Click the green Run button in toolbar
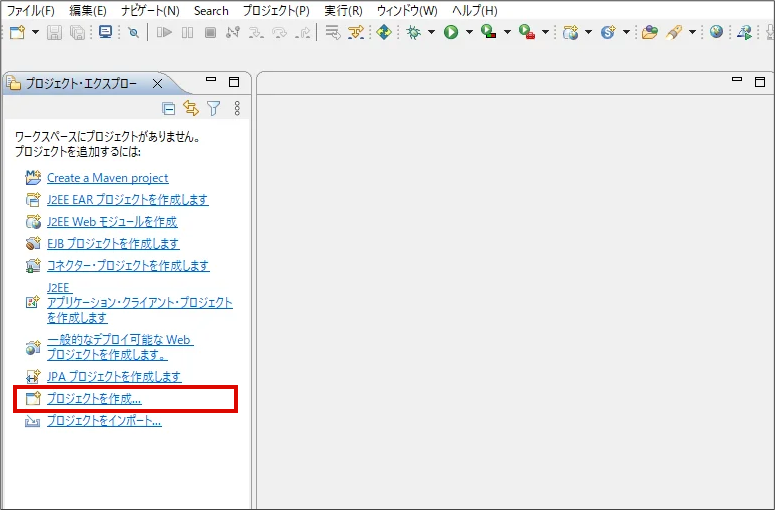The width and height of the screenshot is (775, 510). 451,32
